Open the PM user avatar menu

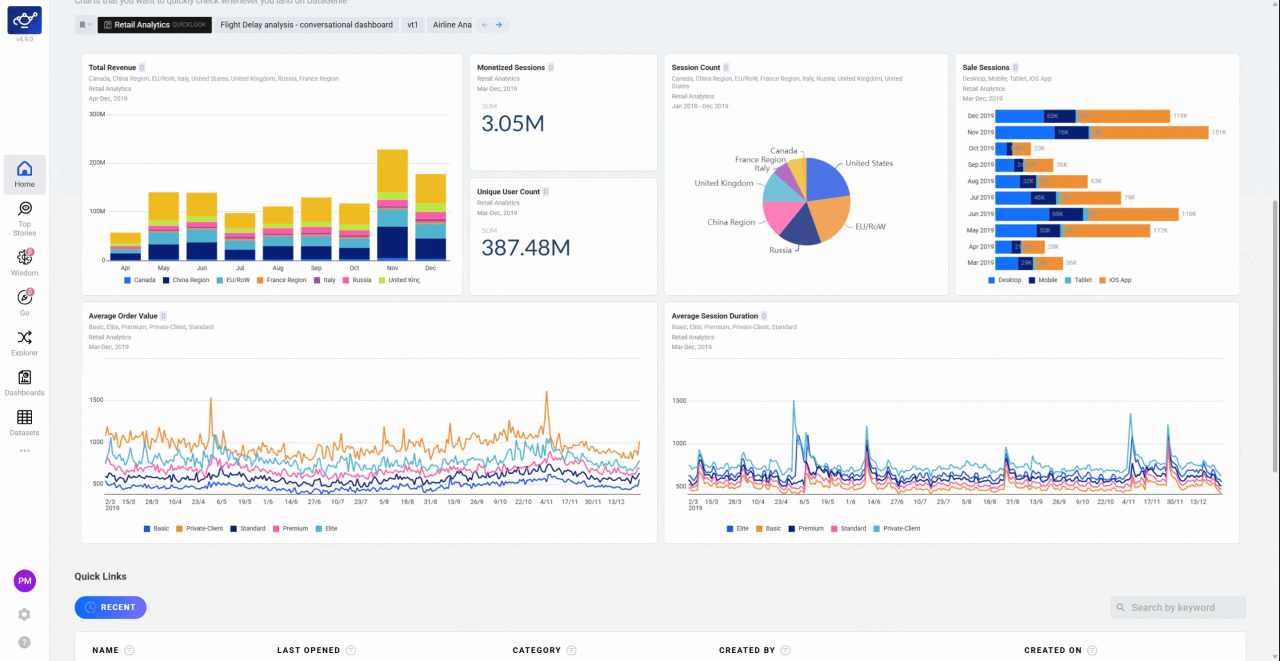[x=25, y=581]
